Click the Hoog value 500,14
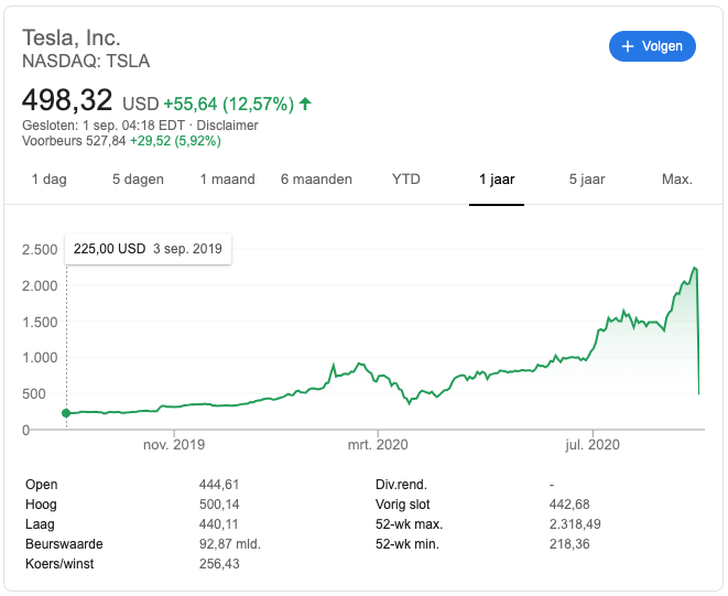Viewport: 728px width, 596px height. coord(219,505)
